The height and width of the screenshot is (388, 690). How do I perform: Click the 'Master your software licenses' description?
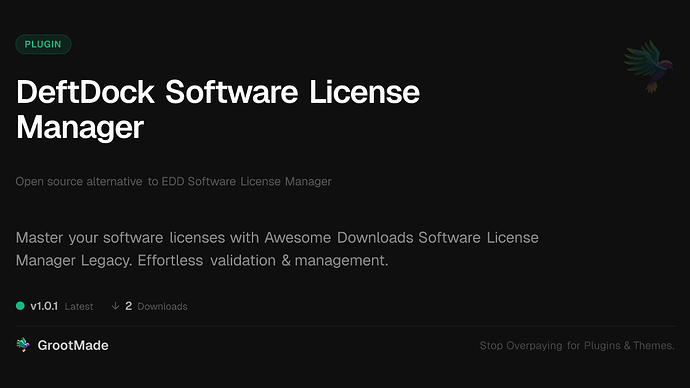pyautogui.click(x=277, y=249)
